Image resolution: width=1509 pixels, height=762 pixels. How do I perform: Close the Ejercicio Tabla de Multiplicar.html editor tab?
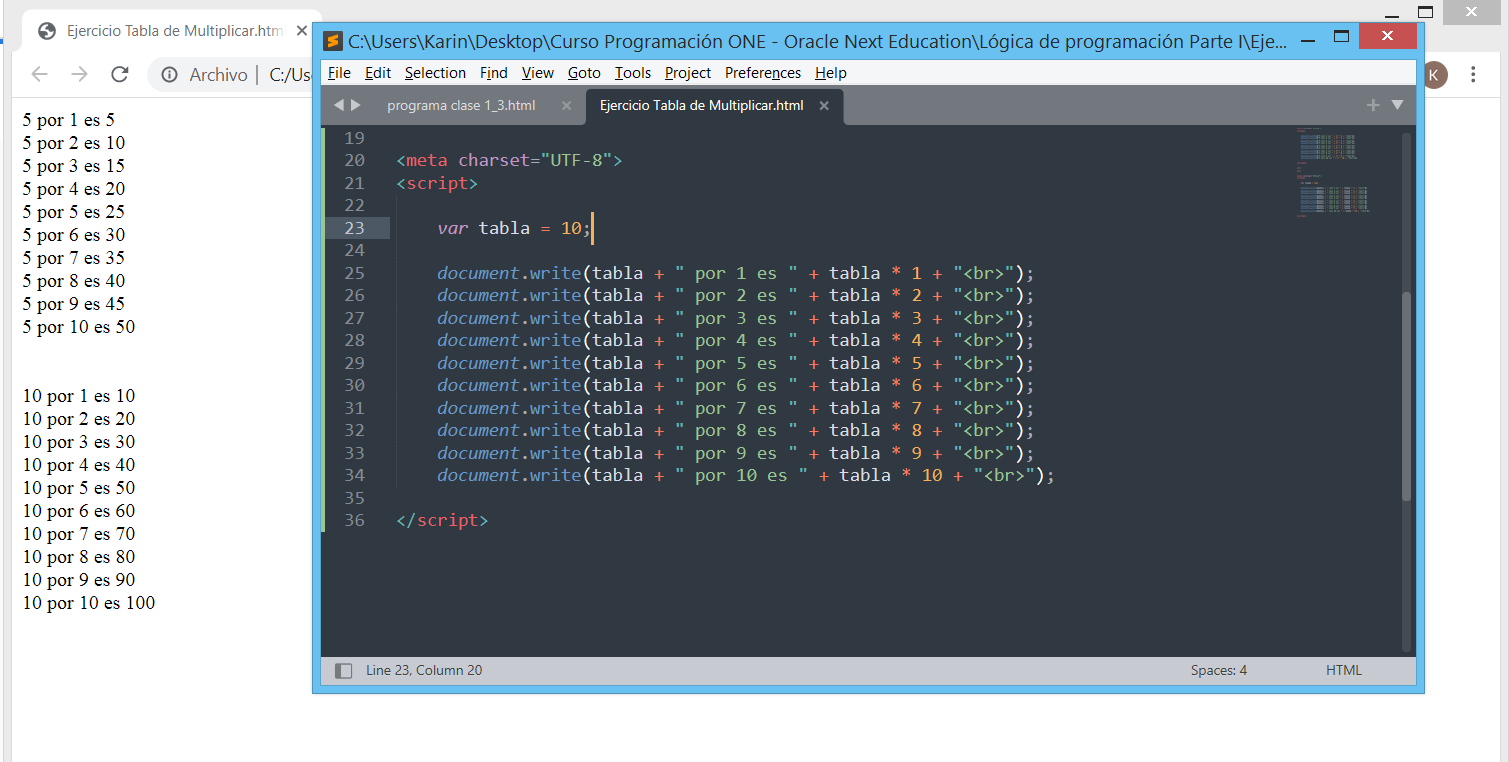click(x=823, y=105)
